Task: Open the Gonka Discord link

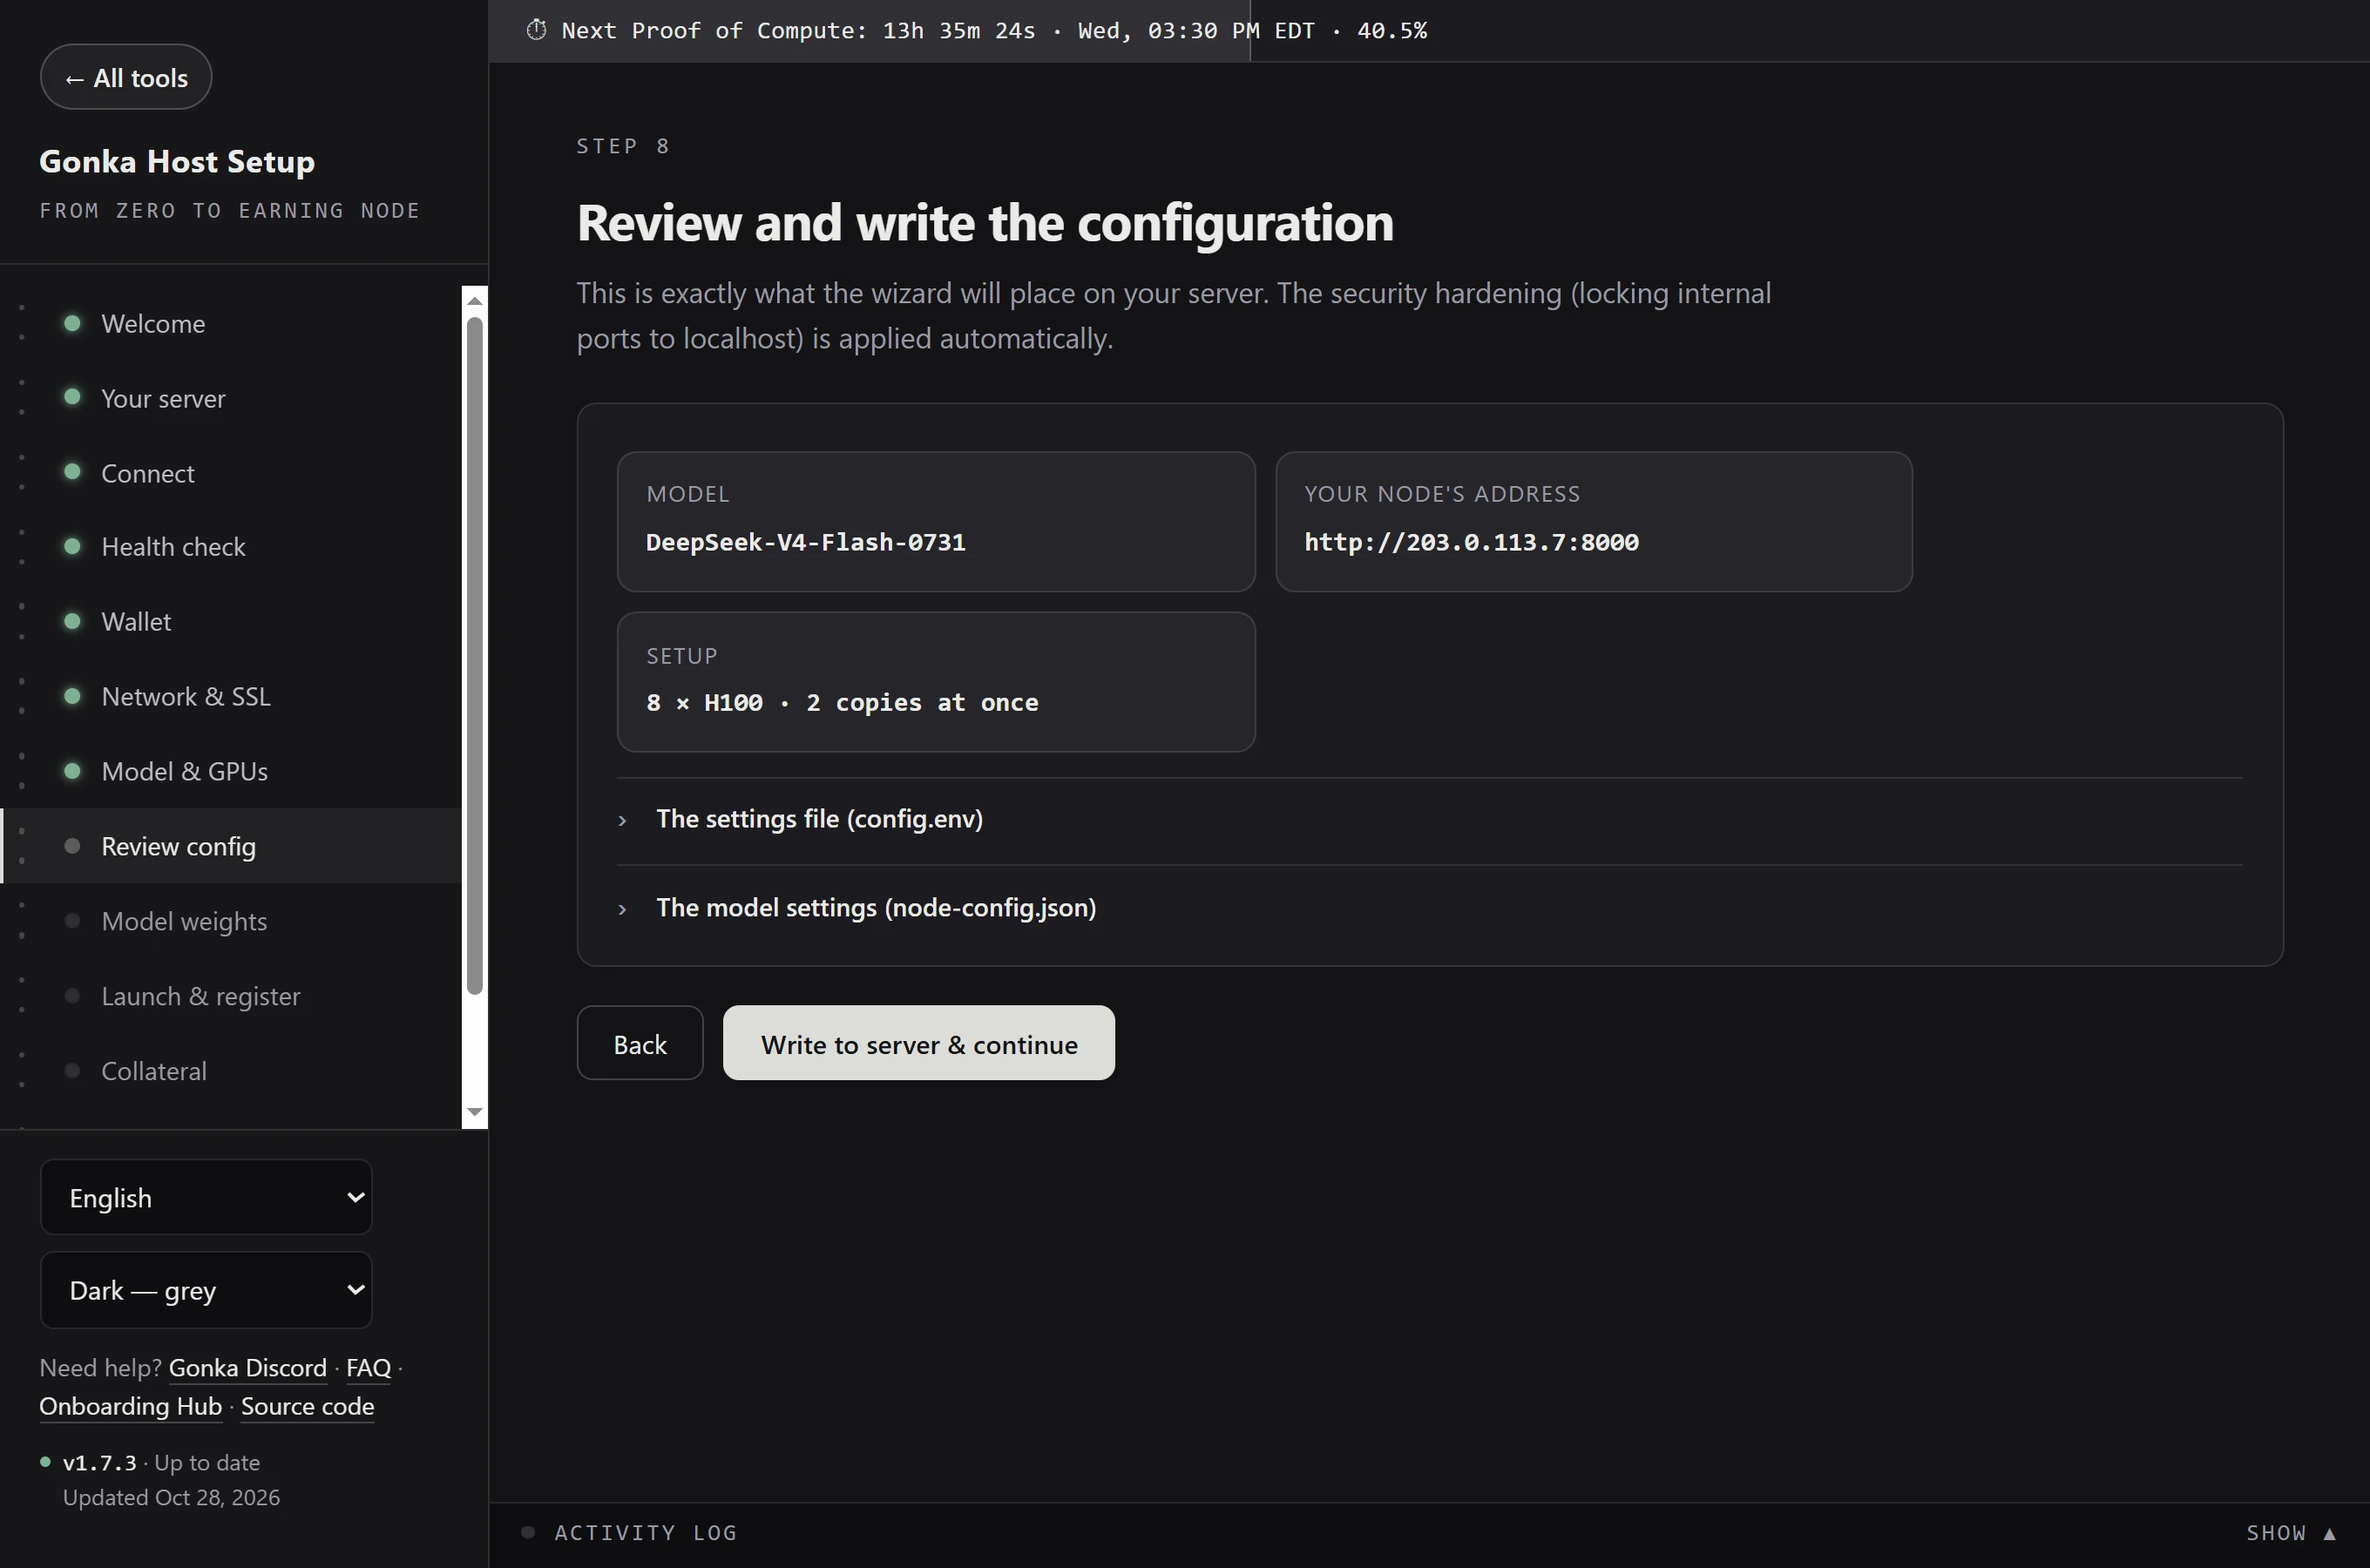Action: pyautogui.click(x=247, y=1367)
